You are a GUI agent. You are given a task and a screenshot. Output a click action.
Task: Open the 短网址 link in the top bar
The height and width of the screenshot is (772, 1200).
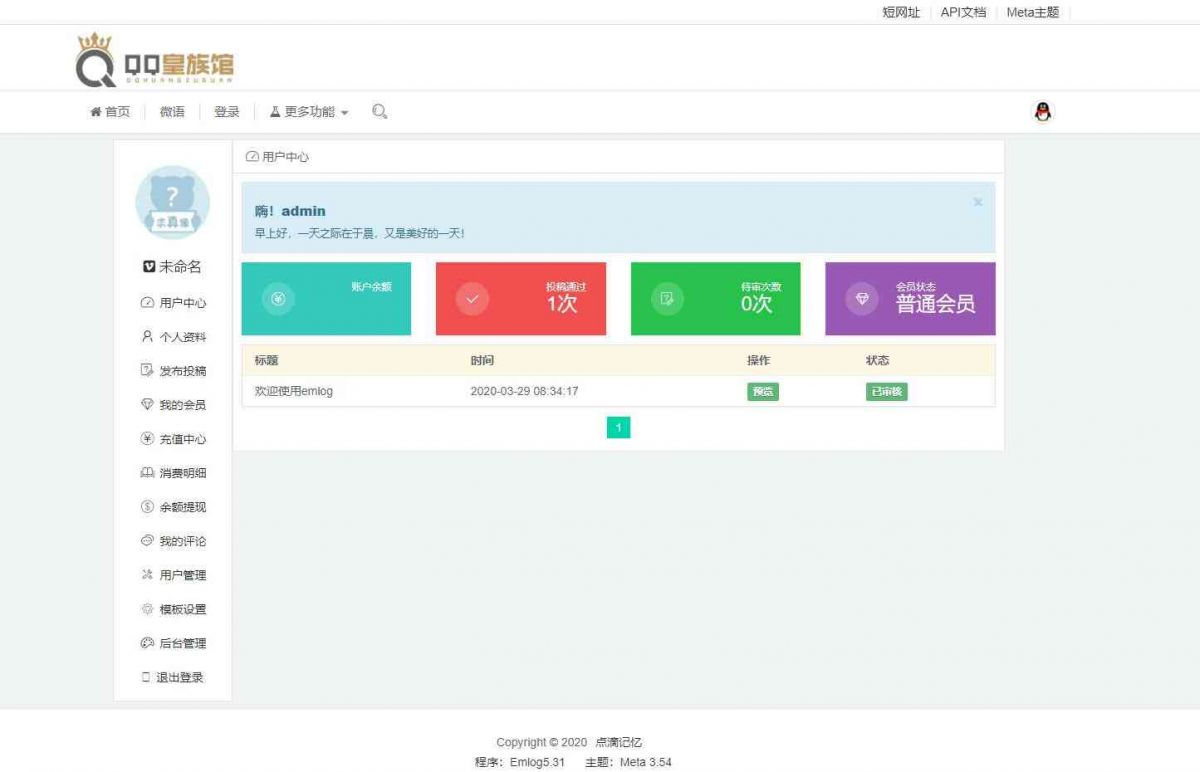(x=902, y=13)
